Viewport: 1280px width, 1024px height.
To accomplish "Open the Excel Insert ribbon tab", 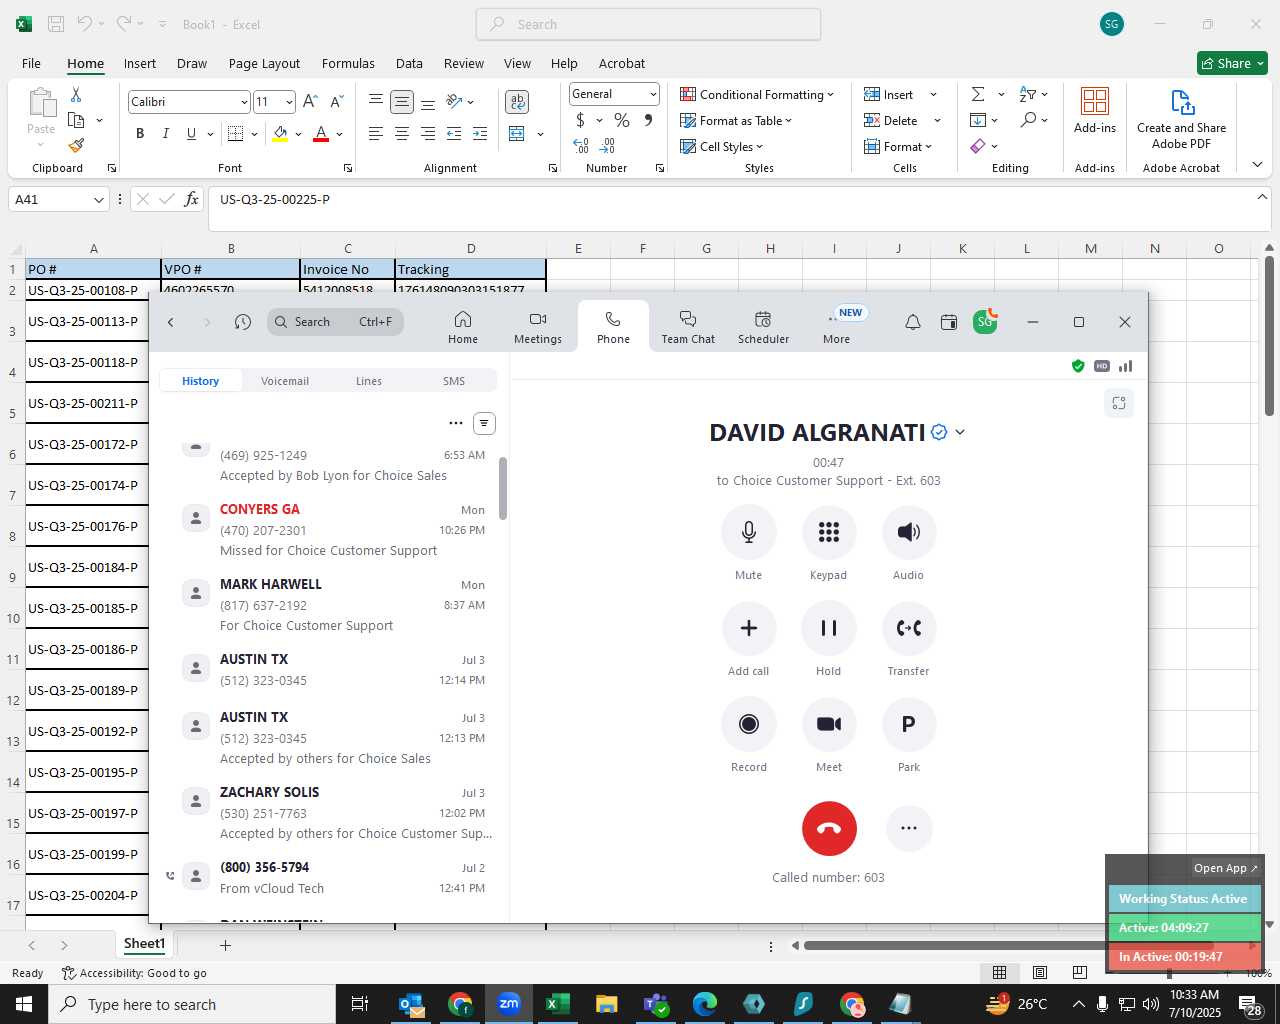I will (x=140, y=63).
